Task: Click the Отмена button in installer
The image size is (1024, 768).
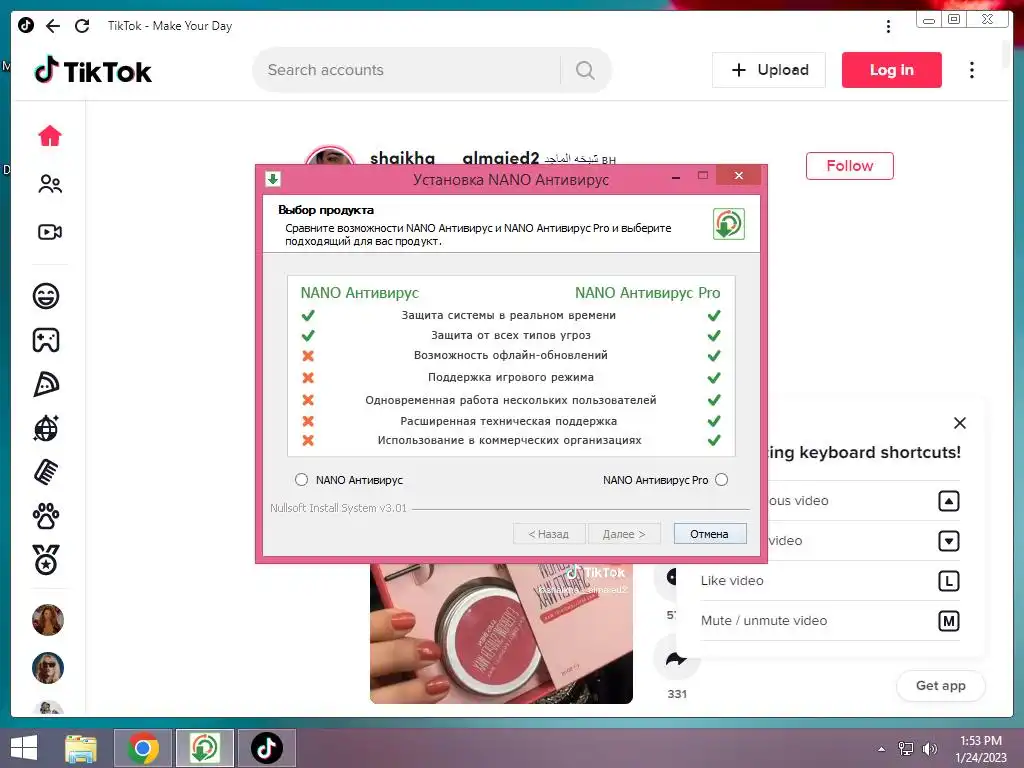Action: pyautogui.click(x=709, y=534)
